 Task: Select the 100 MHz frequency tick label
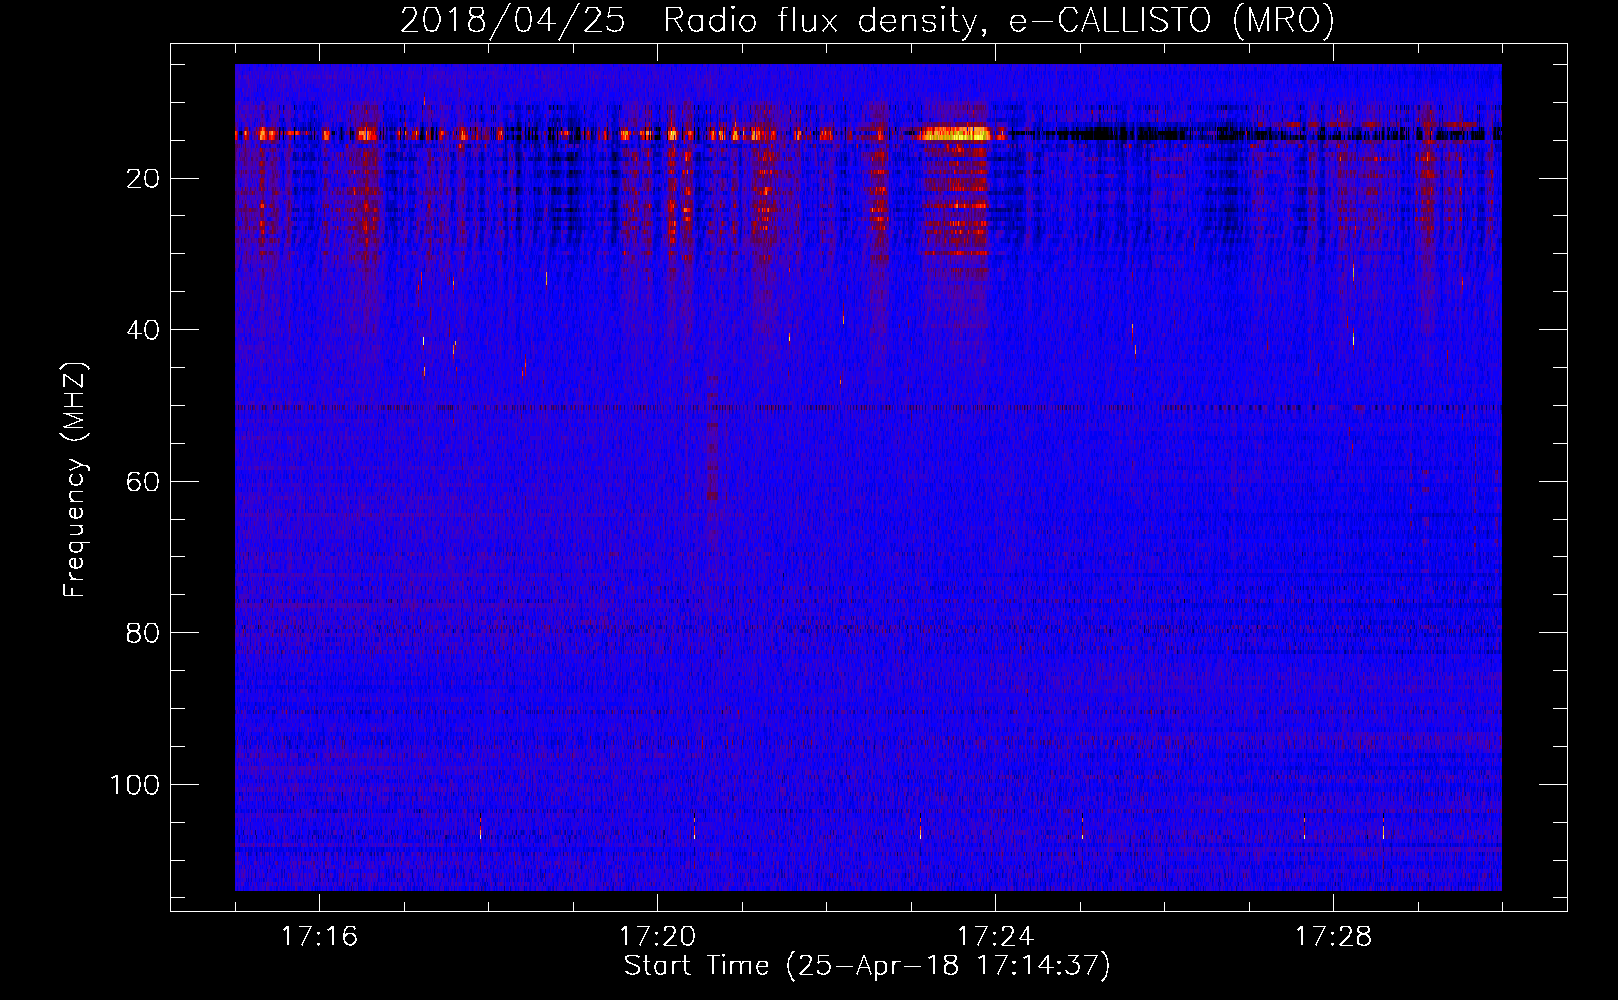(x=135, y=785)
